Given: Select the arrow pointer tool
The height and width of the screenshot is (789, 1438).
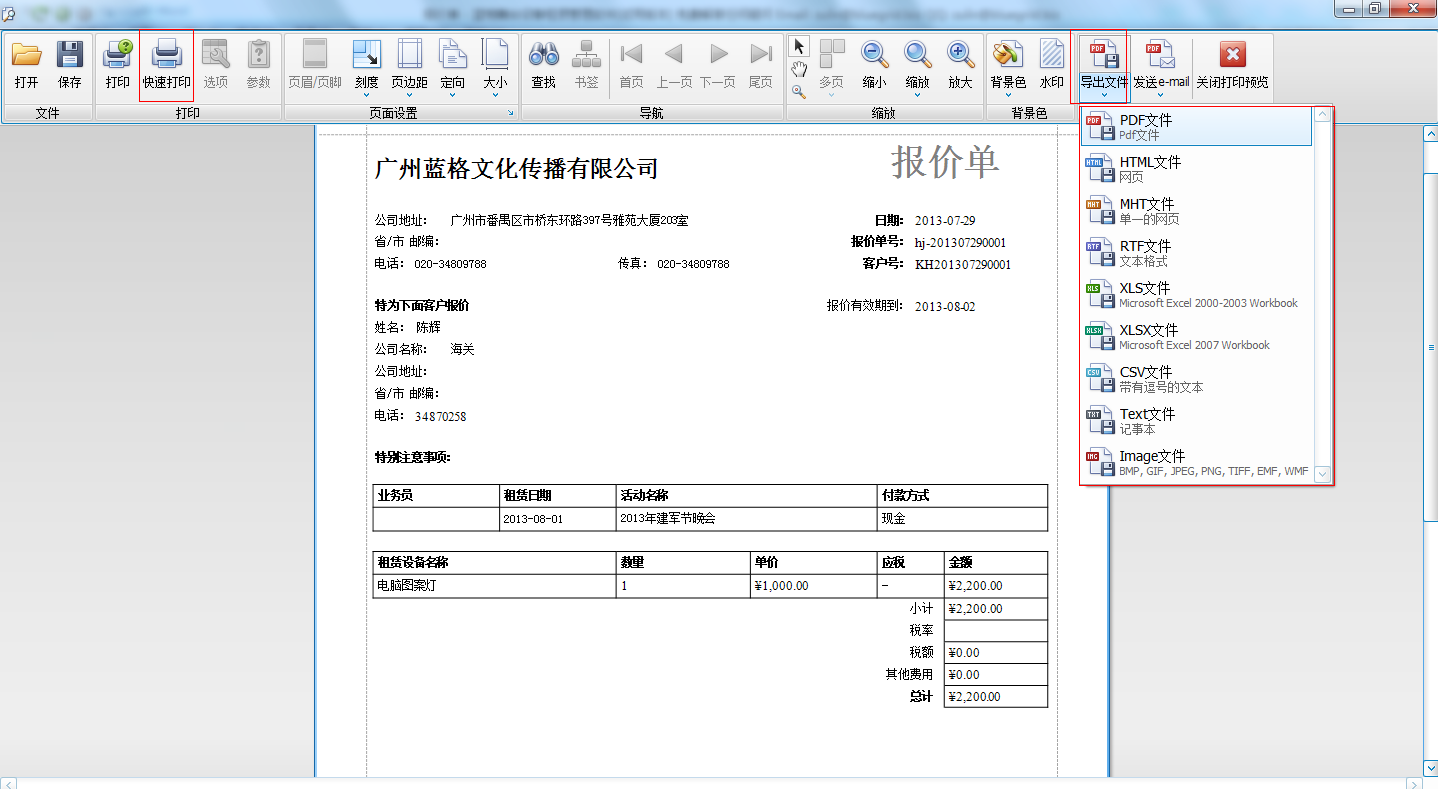Looking at the screenshot, I should click(799, 46).
